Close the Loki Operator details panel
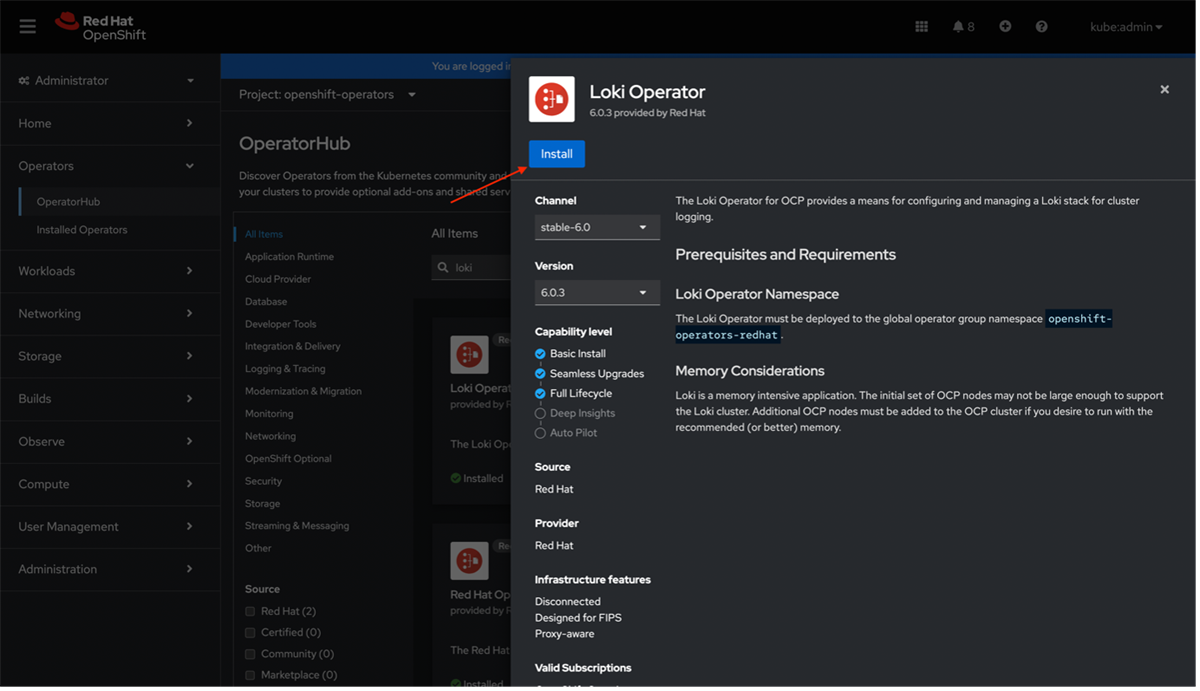 pyautogui.click(x=1164, y=89)
